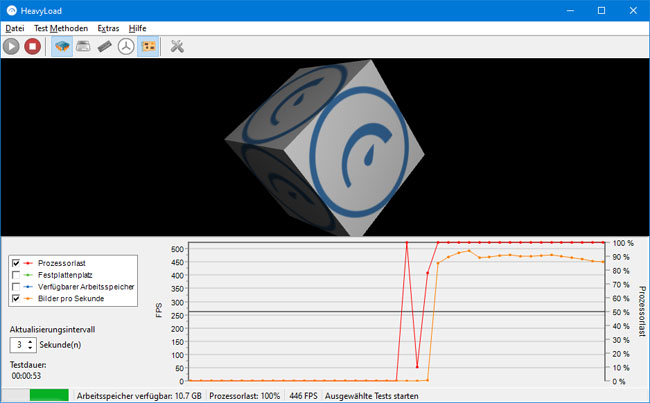Image resolution: width=650 pixels, height=403 pixels.
Task: Open the Test Methoden menu
Action: click(x=61, y=28)
